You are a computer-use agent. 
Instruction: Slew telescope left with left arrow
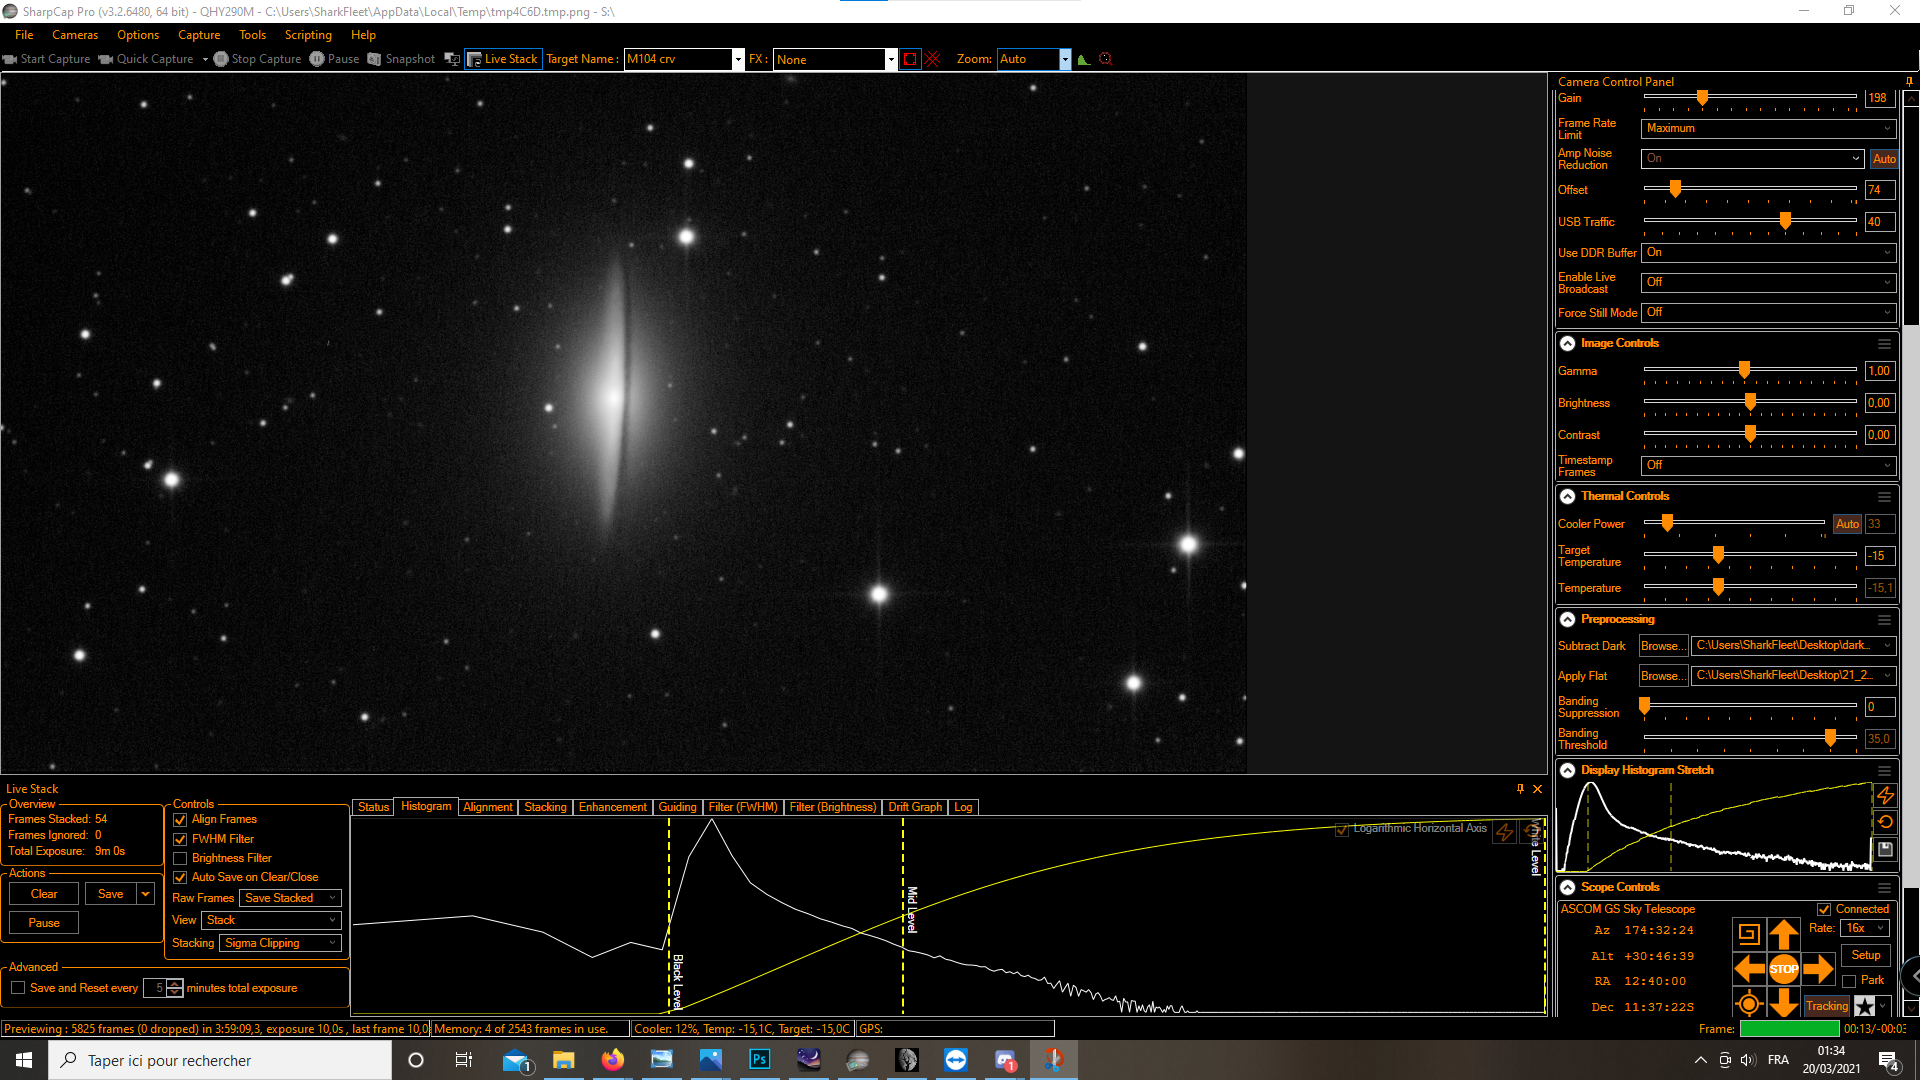coord(1749,969)
